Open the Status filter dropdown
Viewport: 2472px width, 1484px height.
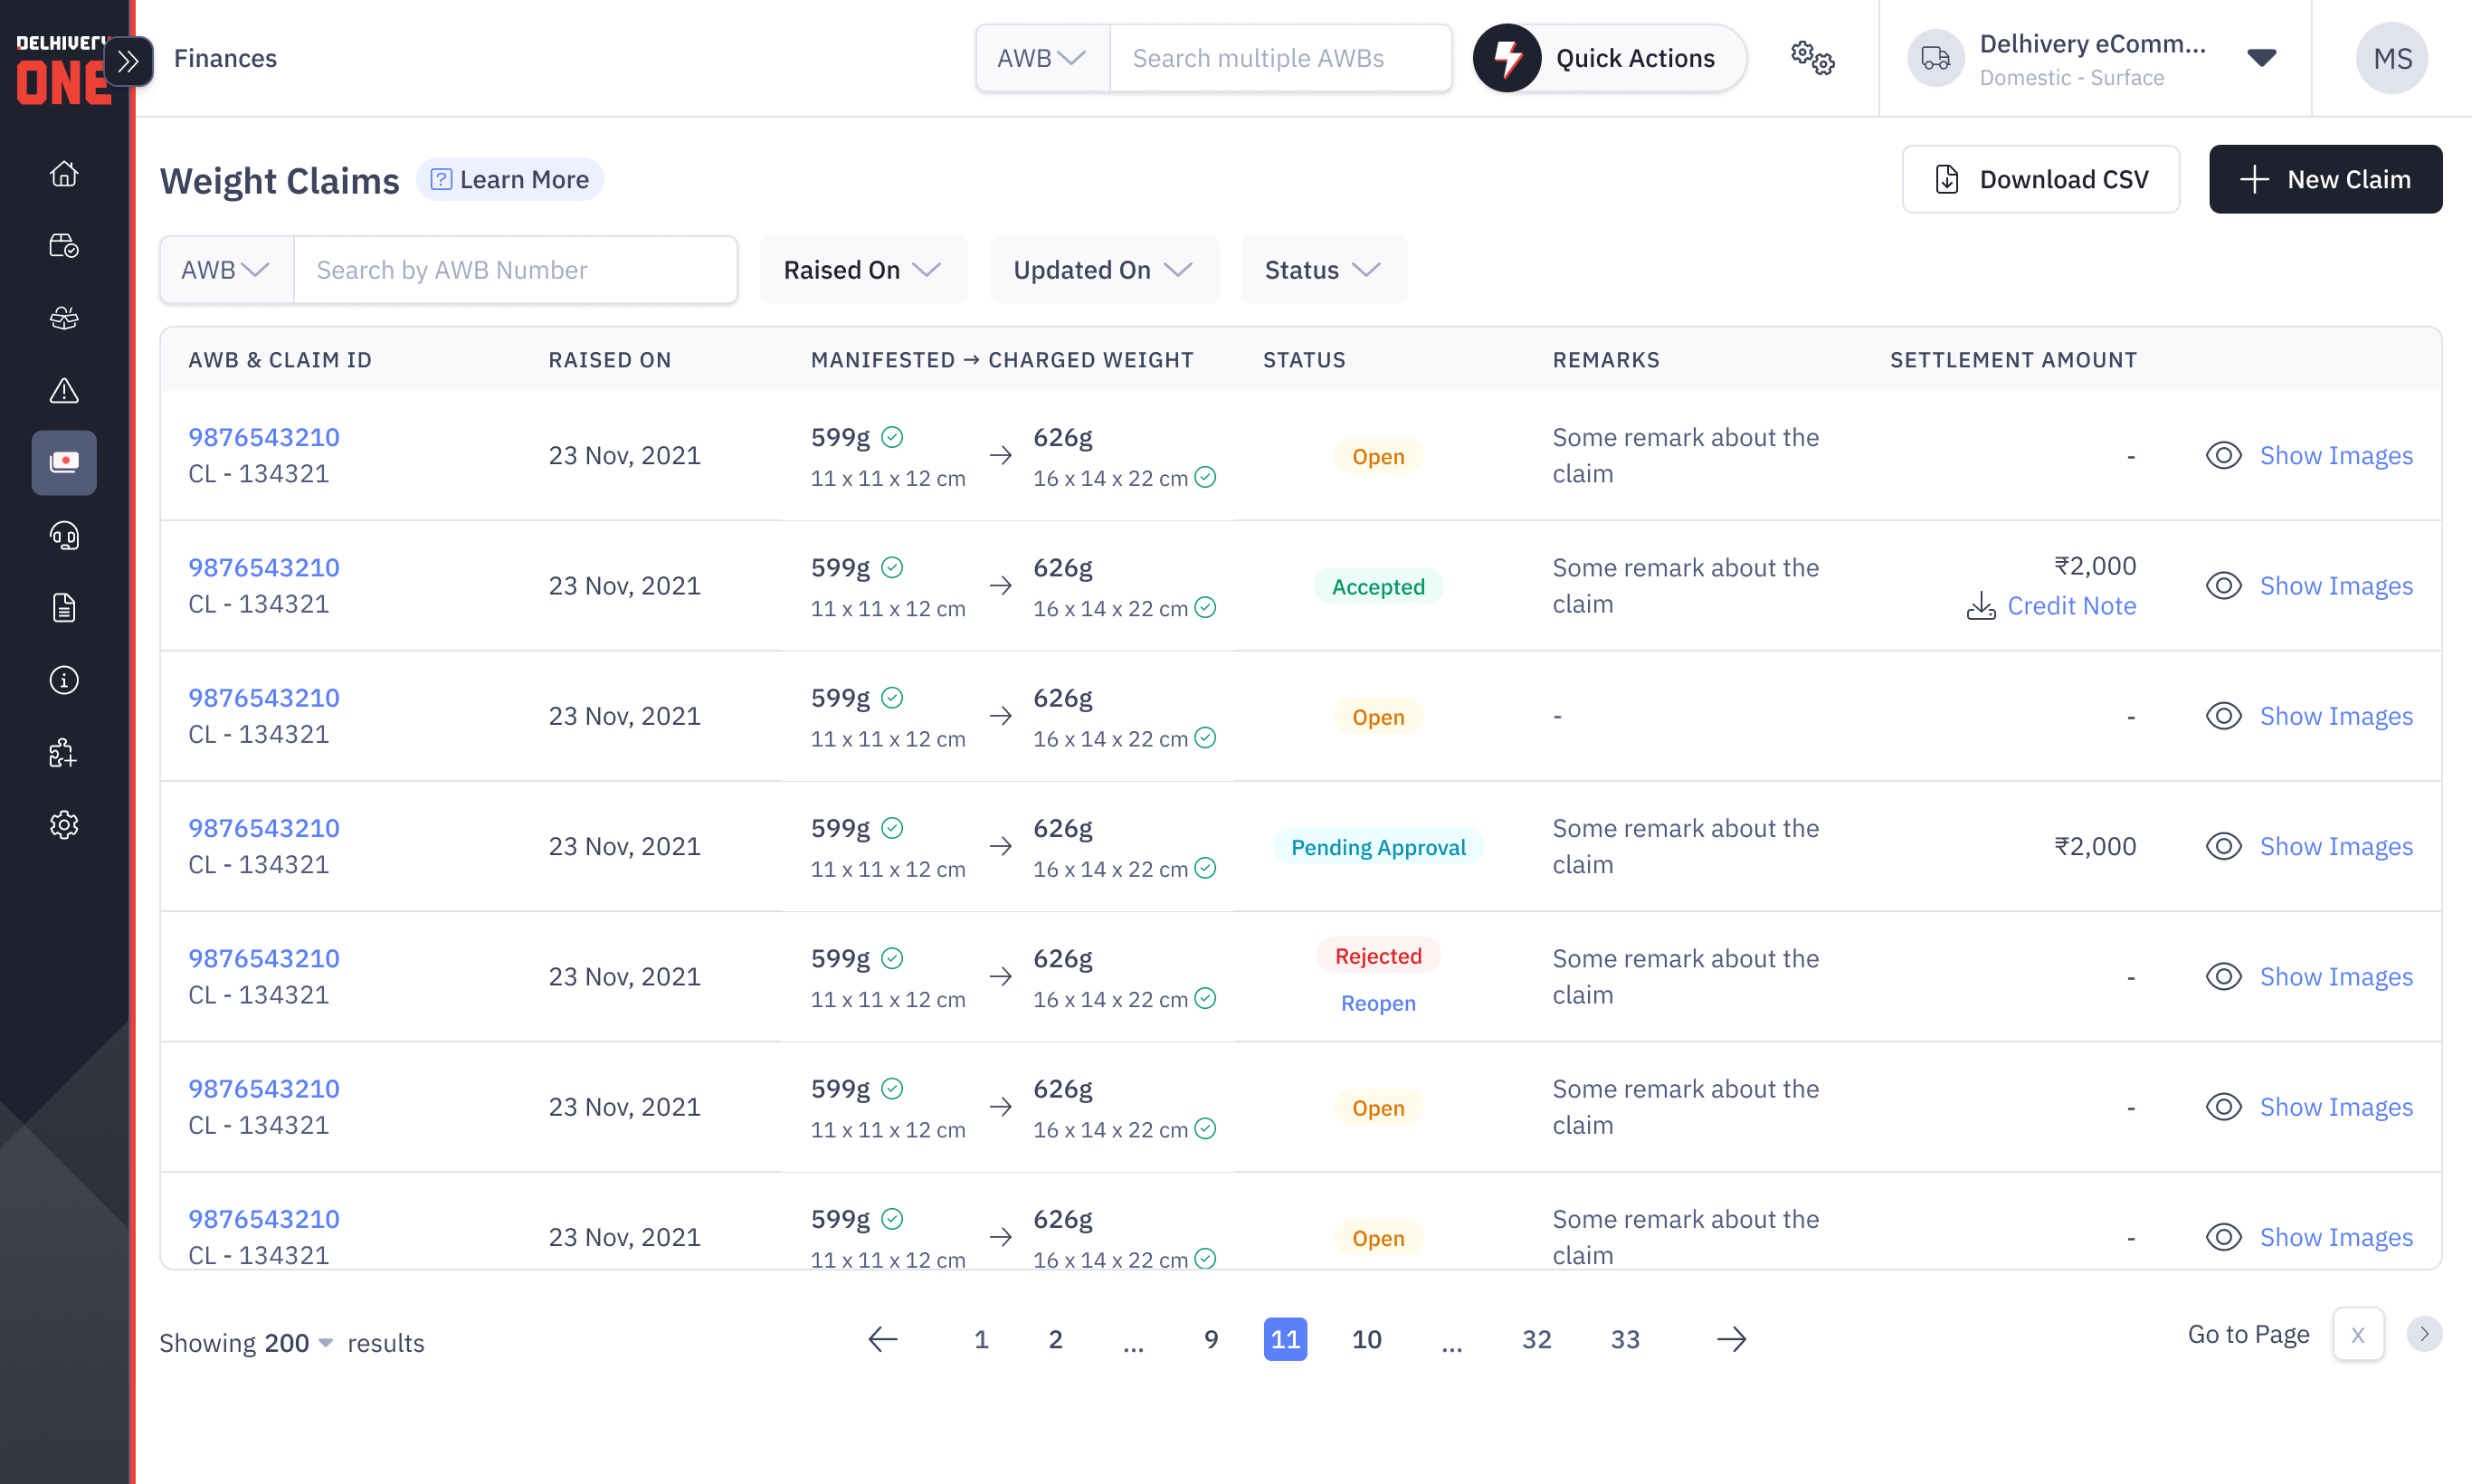point(1322,270)
